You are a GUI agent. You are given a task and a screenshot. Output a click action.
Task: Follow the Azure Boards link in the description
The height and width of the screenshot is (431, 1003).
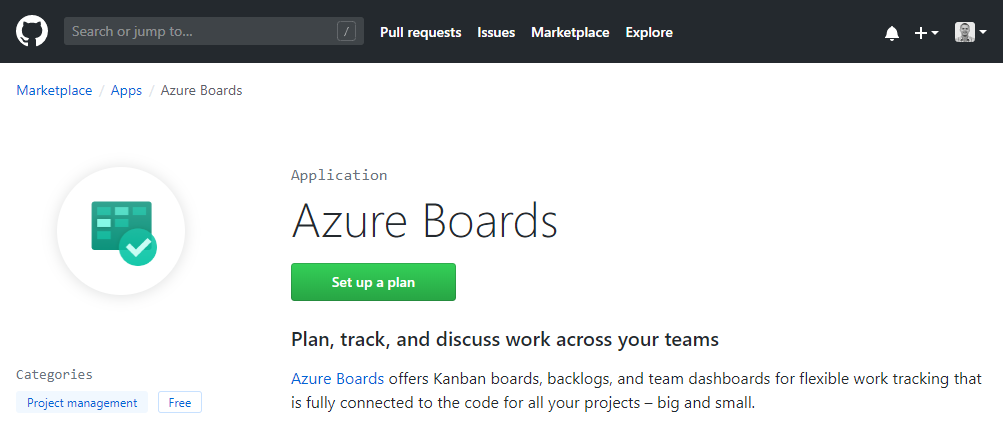pos(337,379)
